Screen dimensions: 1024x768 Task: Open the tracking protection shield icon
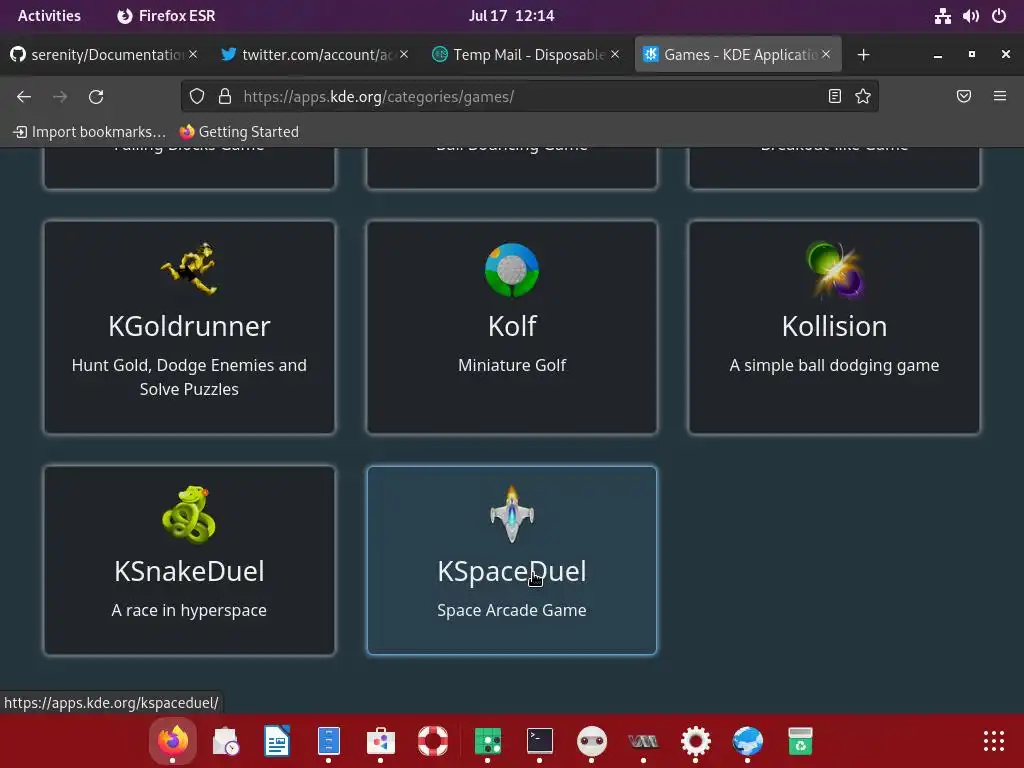197,97
